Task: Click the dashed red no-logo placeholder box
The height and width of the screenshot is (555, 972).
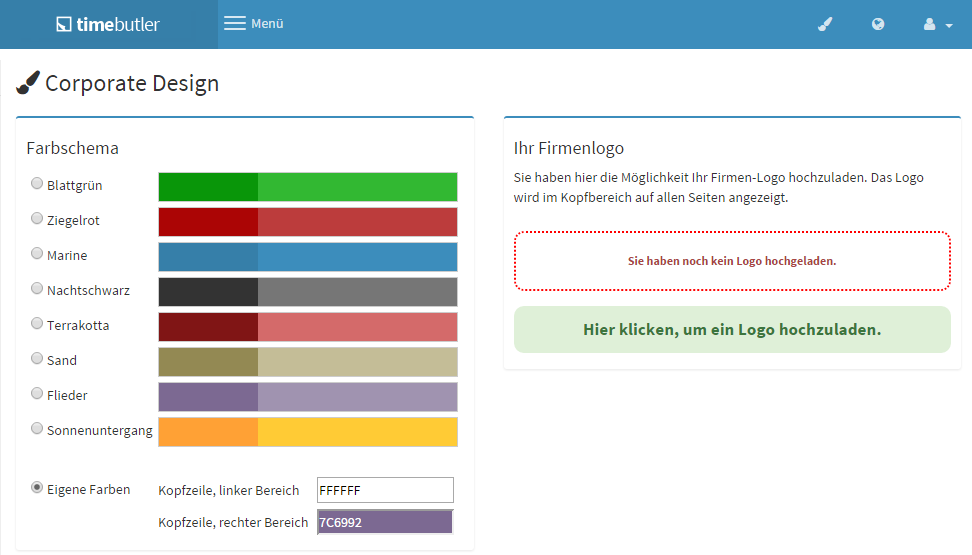Action: click(732, 261)
